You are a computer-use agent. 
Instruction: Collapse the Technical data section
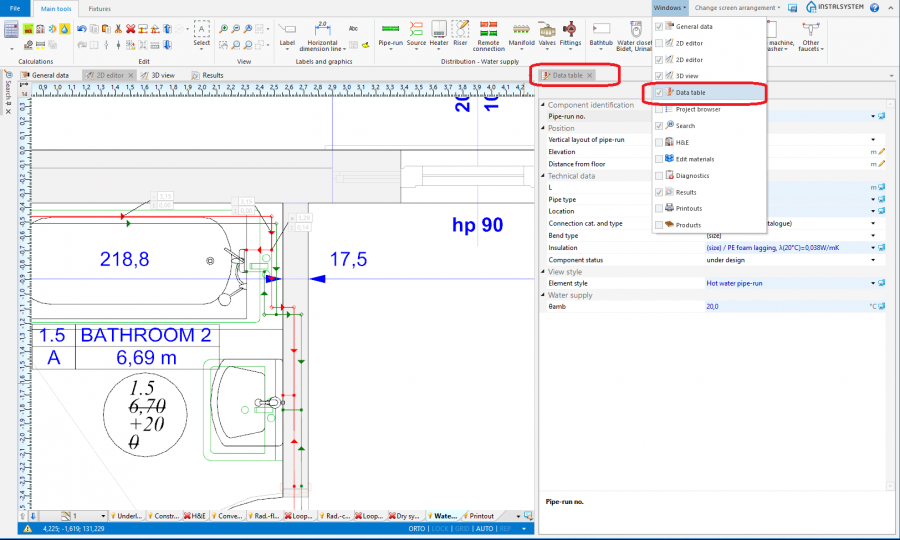(544, 175)
